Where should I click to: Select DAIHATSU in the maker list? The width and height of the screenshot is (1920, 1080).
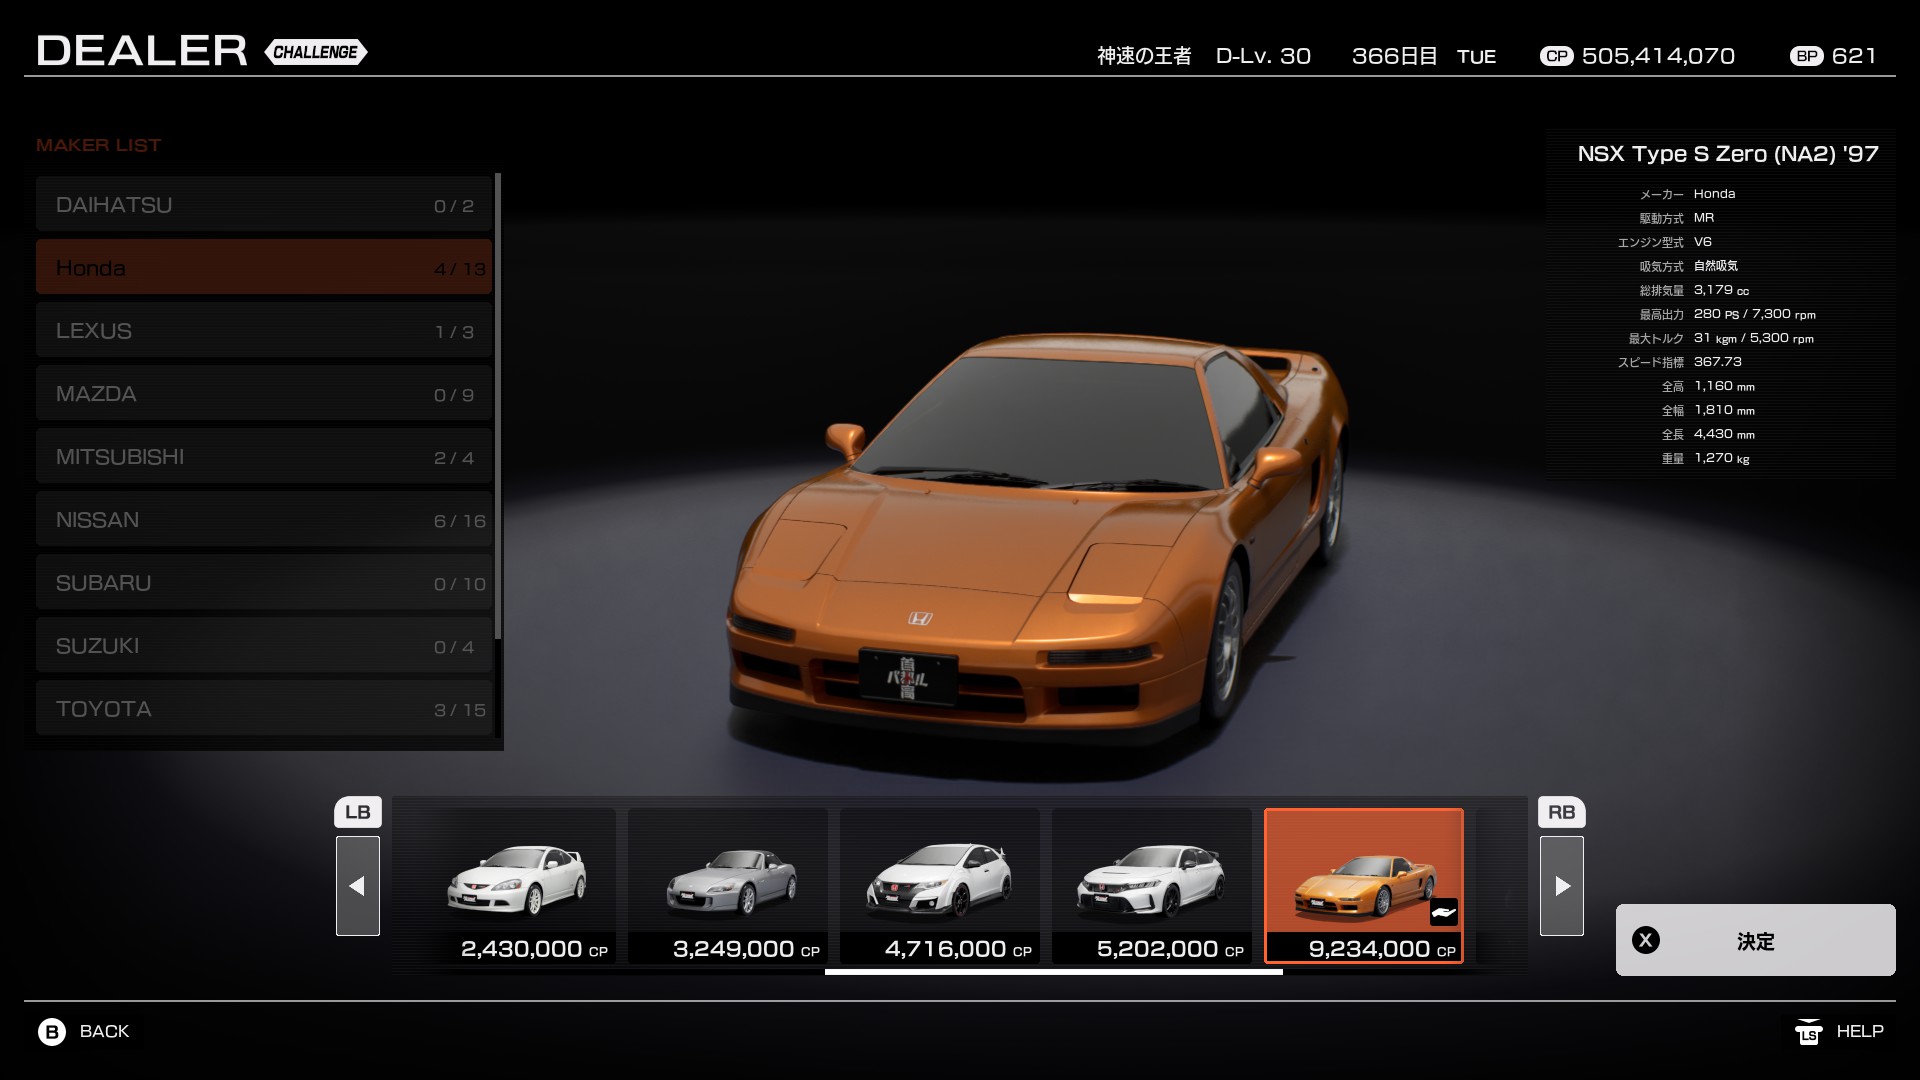point(264,205)
